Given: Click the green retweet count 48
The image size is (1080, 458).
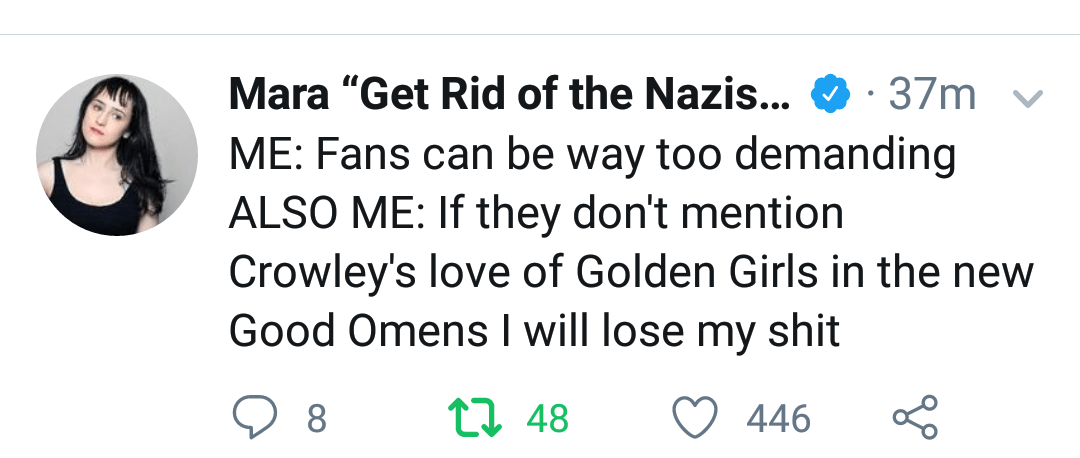Looking at the screenshot, I should click(x=547, y=418).
